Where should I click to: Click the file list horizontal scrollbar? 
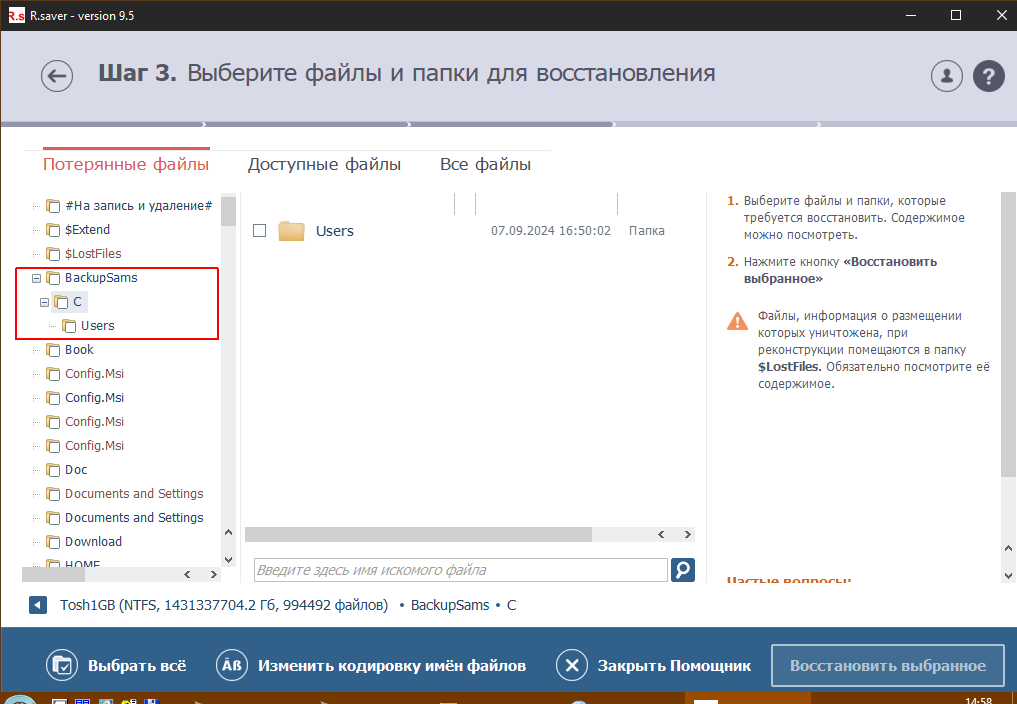(x=420, y=534)
